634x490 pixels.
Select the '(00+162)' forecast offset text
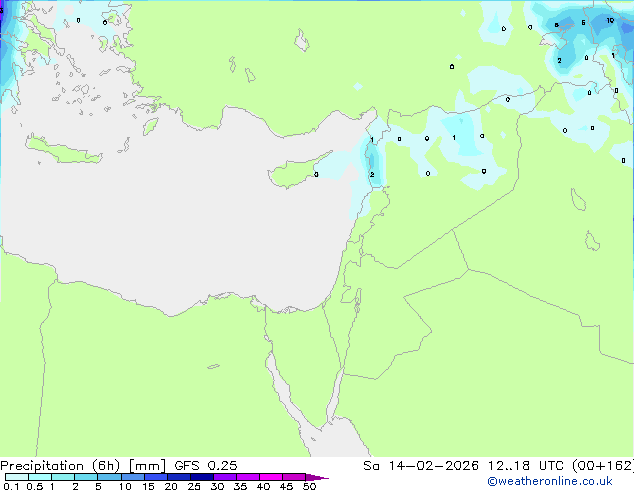[x=603, y=466]
